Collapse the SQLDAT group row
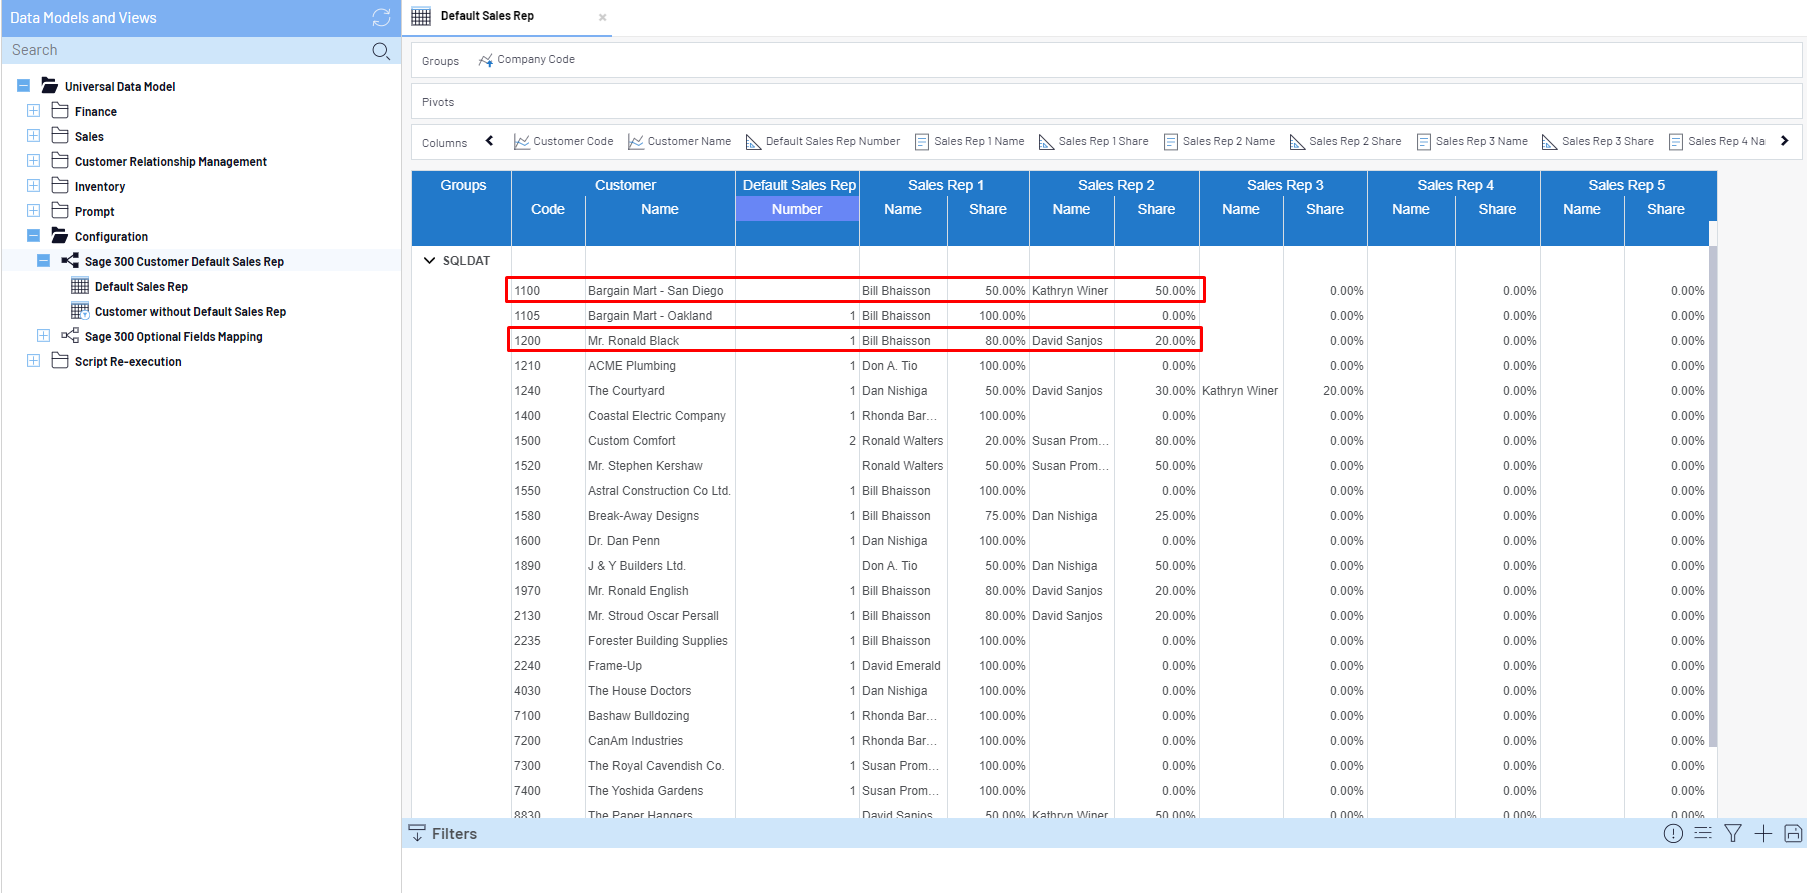 pyautogui.click(x=430, y=261)
